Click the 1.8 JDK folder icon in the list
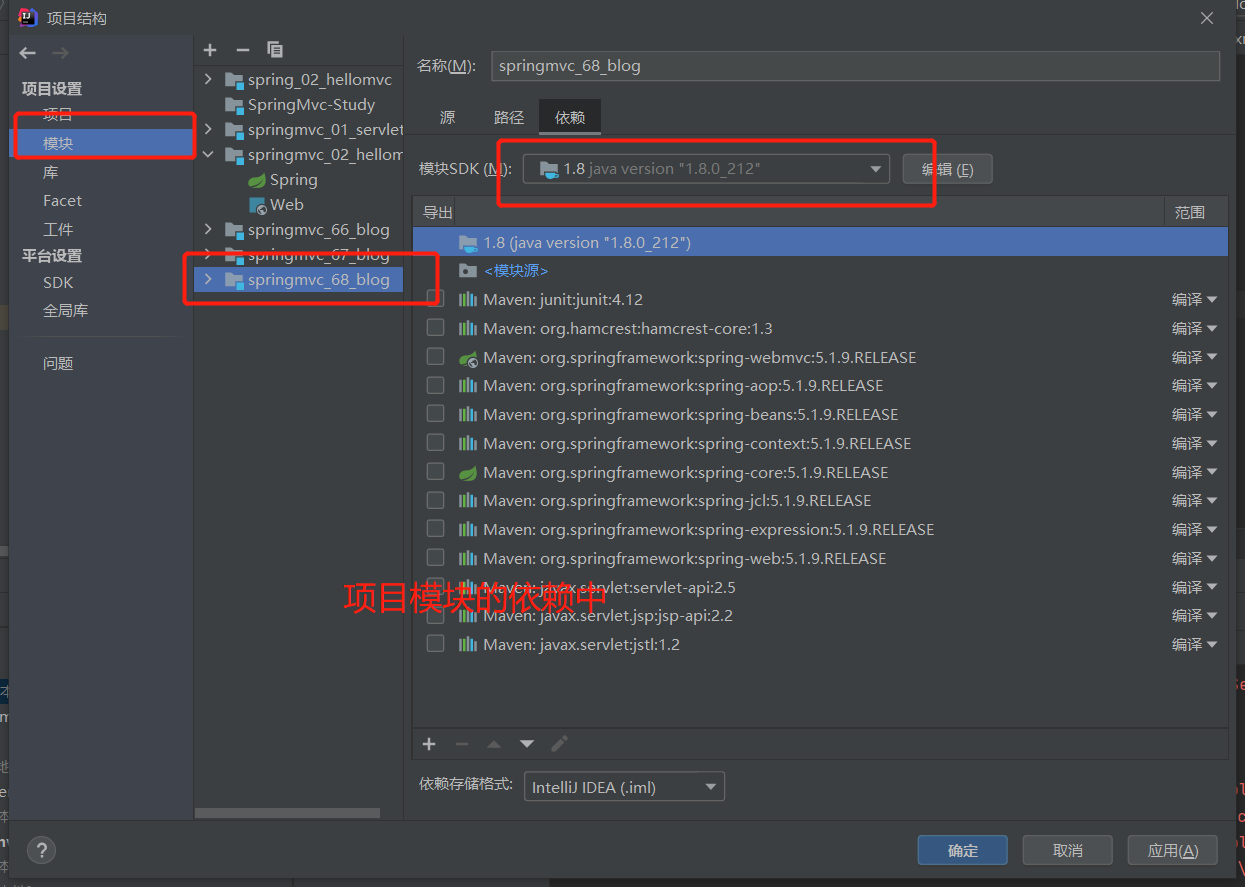 click(x=468, y=243)
